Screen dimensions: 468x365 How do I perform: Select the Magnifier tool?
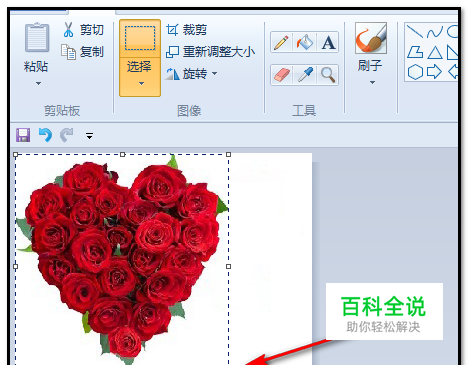pyautogui.click(x=328, y=75)
